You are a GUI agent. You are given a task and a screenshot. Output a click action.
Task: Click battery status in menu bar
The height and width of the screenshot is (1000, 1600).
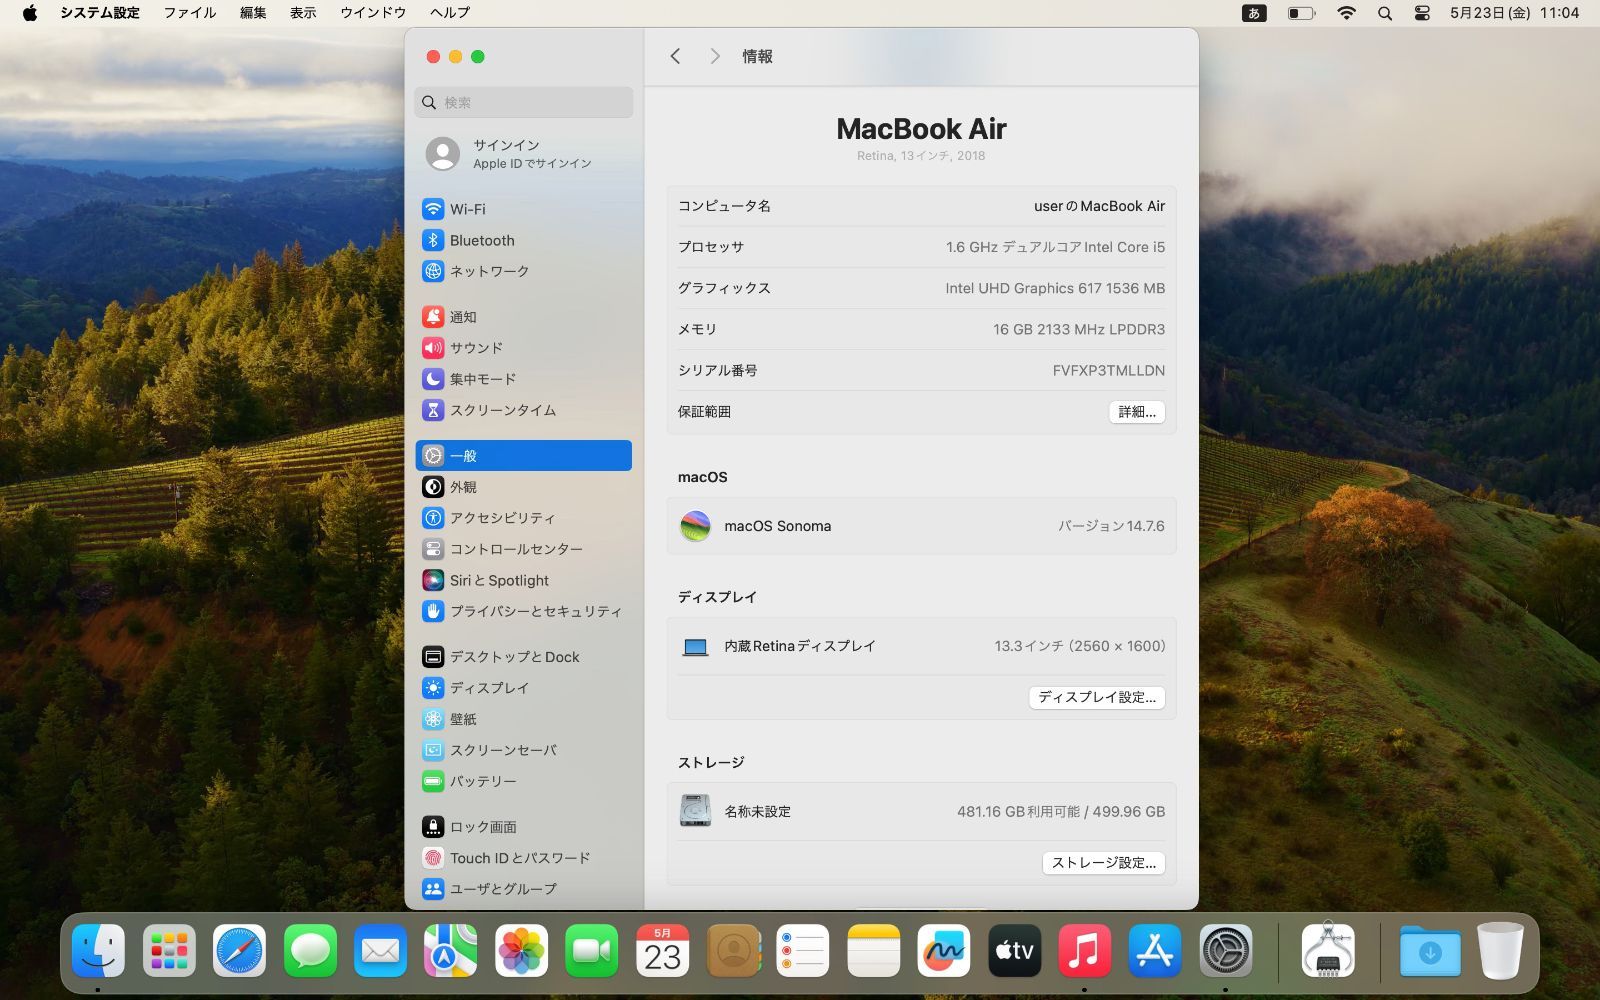coord(1301,13)
